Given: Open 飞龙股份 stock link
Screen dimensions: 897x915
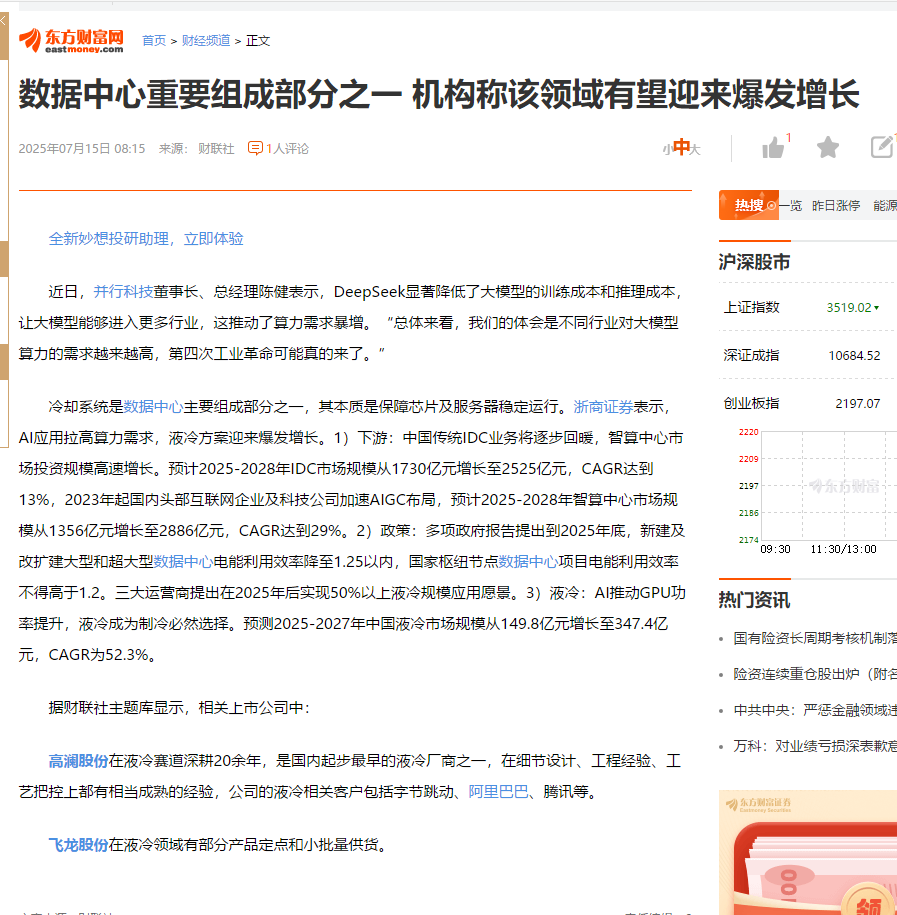Looking at the screenshot, I should click(78, 844).
